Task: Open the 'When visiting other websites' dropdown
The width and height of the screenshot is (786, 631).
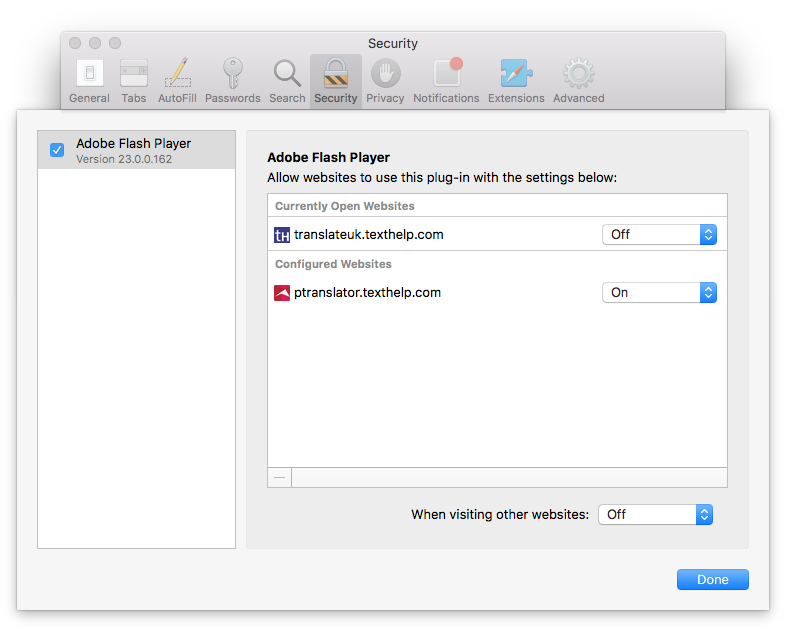Action: coord(655,515)
